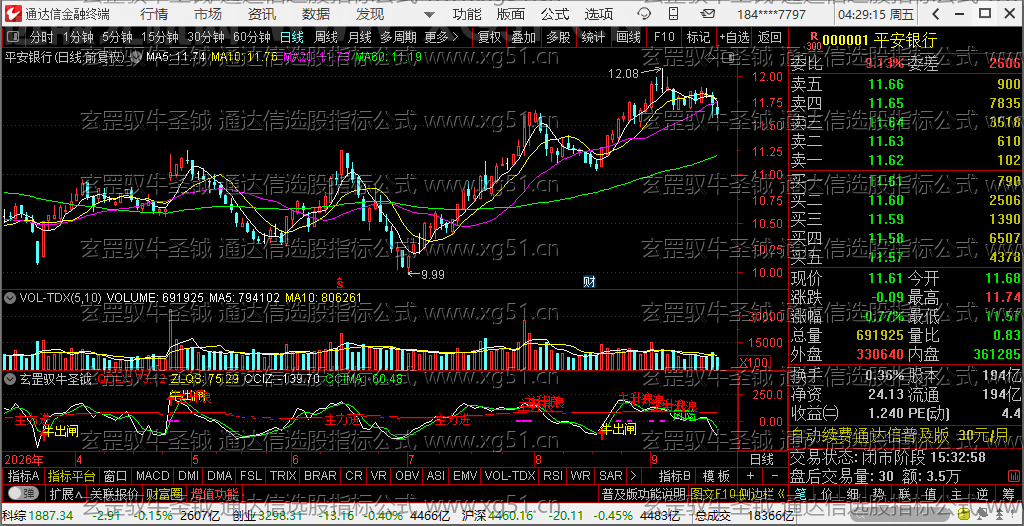Open the 发现 menu
This screenshot has width=1024, height=526.
click(x=370, y=14)
